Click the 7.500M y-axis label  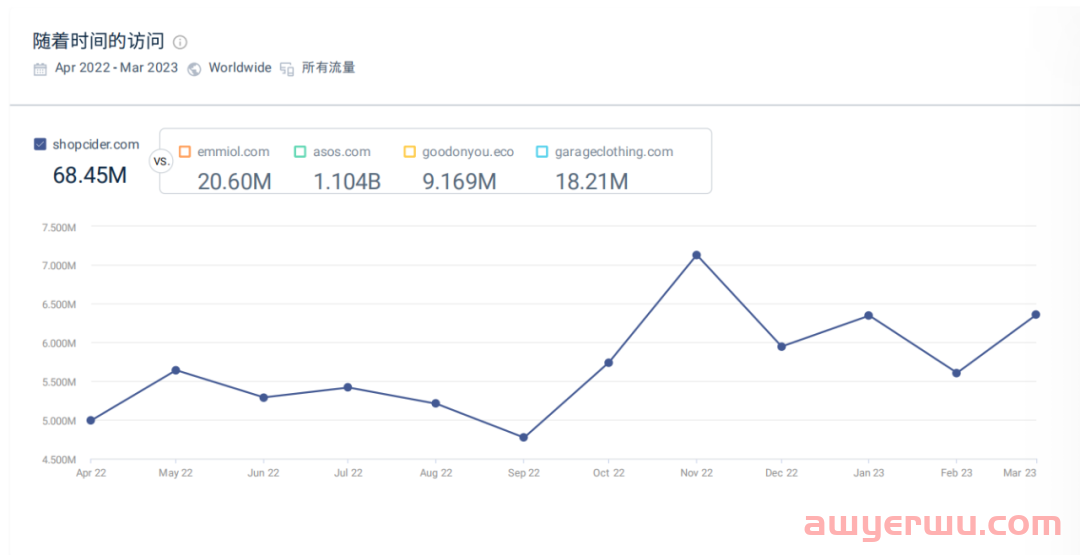(x=58, y=227)
